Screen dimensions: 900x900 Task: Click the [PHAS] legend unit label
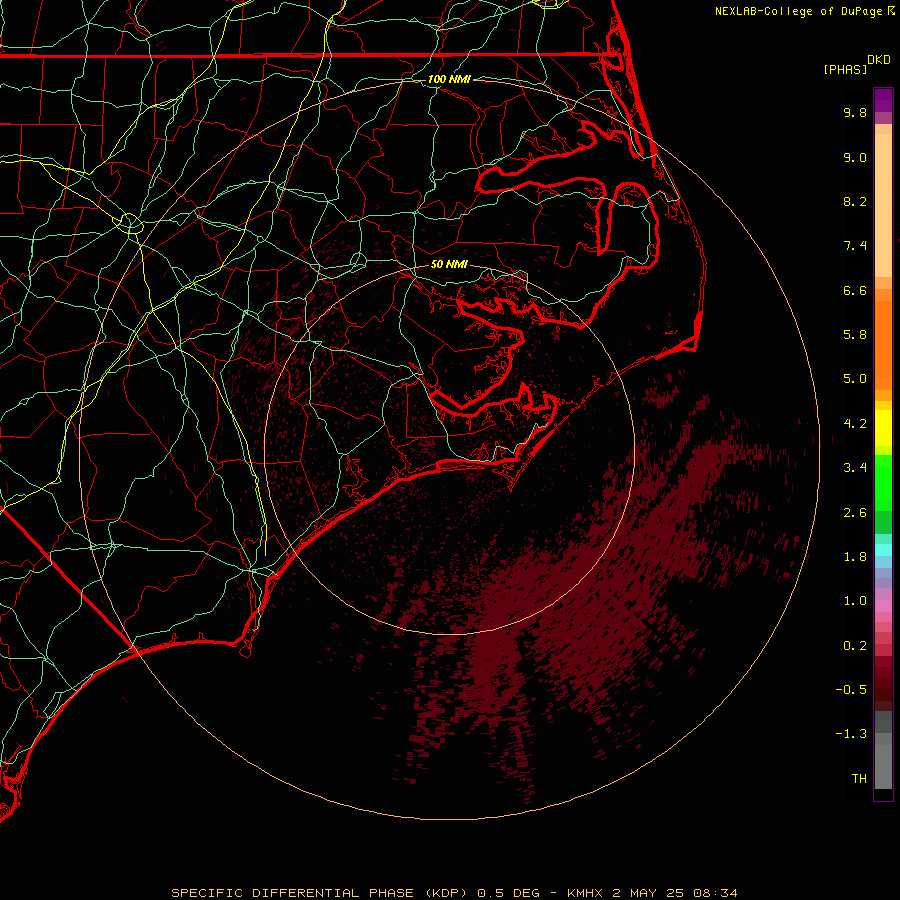(x=845, y=70)
